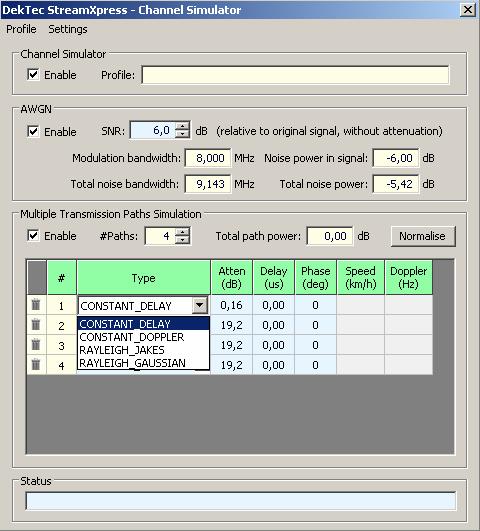Viewport: 480px width, 531px height.
Task: Select CONSTANT_DOPPLER in the dropdown list
Action: [143, 337]
